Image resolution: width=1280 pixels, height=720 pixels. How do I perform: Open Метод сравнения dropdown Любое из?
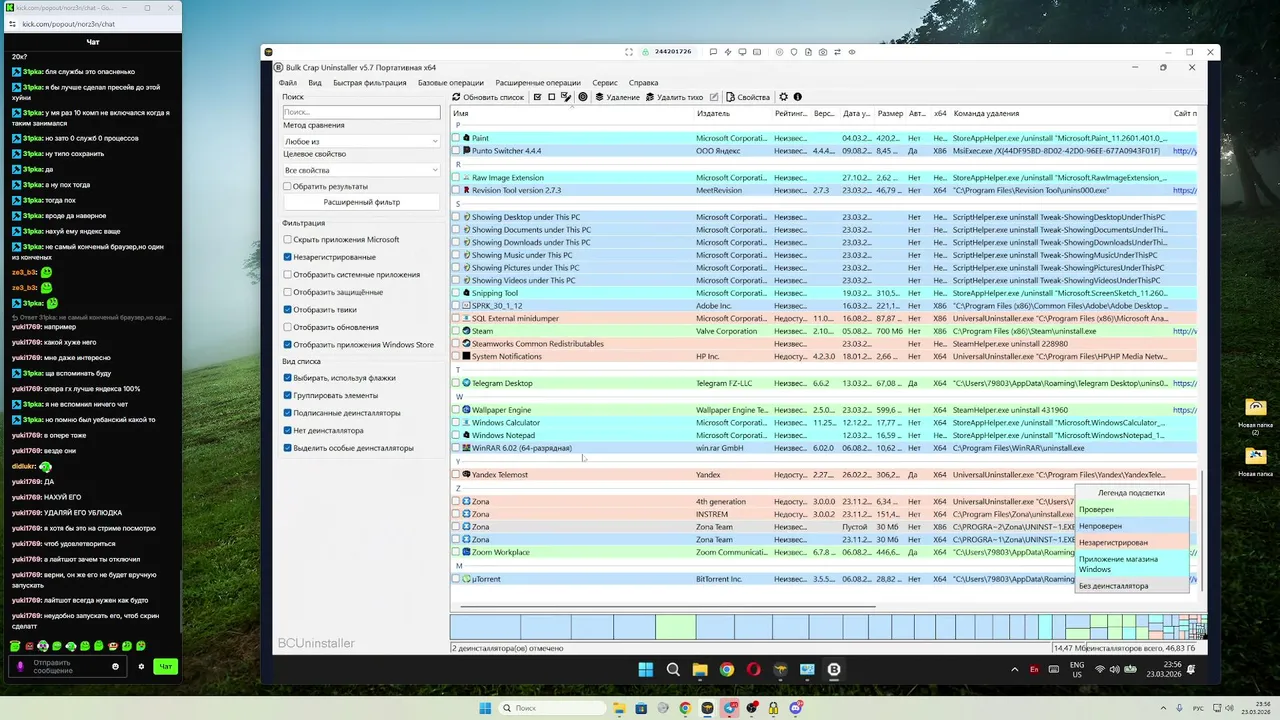361,142
